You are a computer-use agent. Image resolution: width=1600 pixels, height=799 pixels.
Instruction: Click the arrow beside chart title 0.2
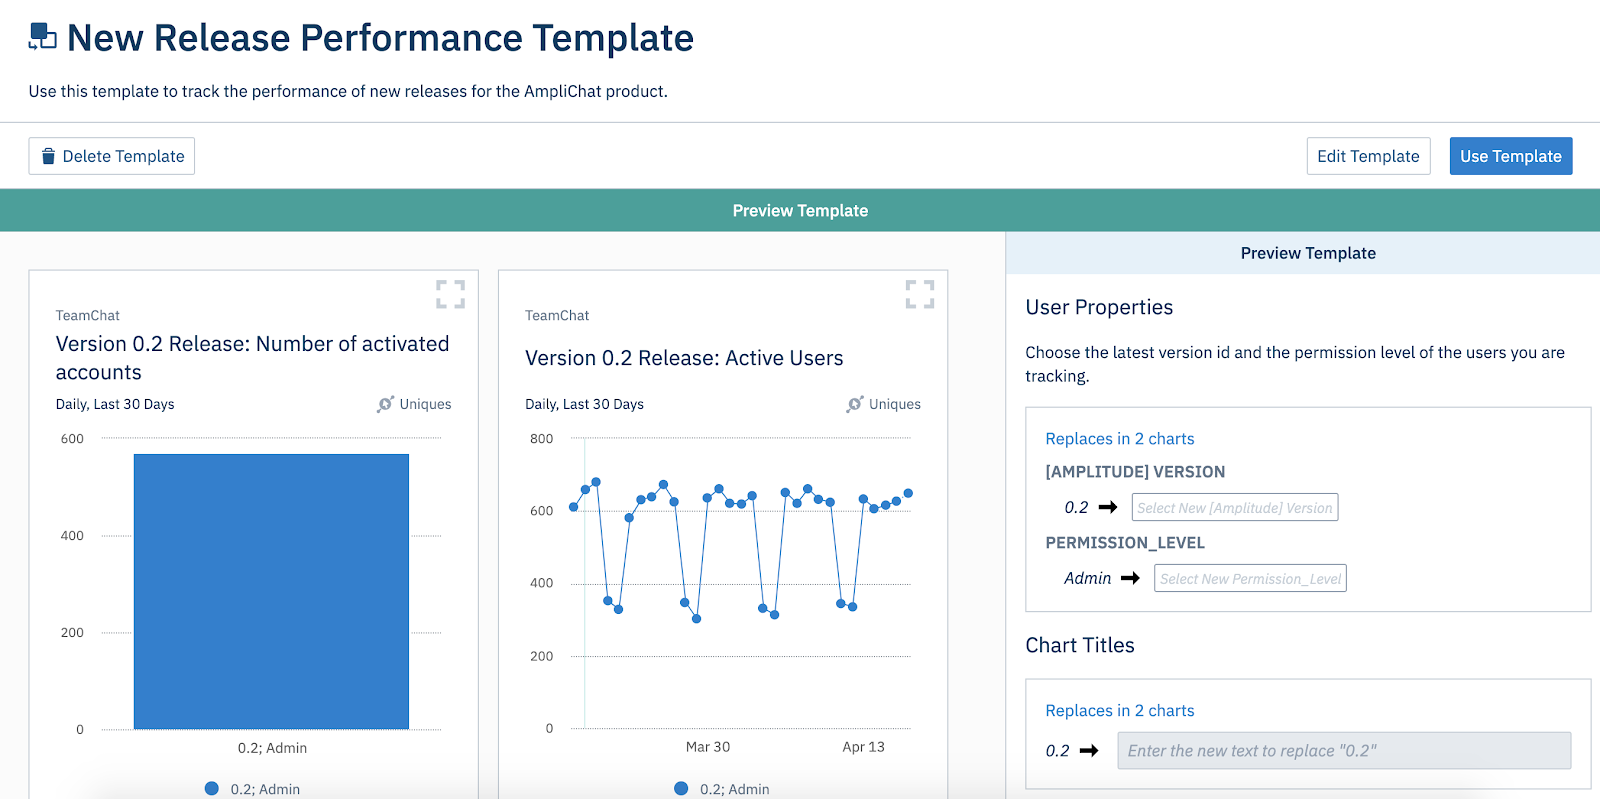1089,750
